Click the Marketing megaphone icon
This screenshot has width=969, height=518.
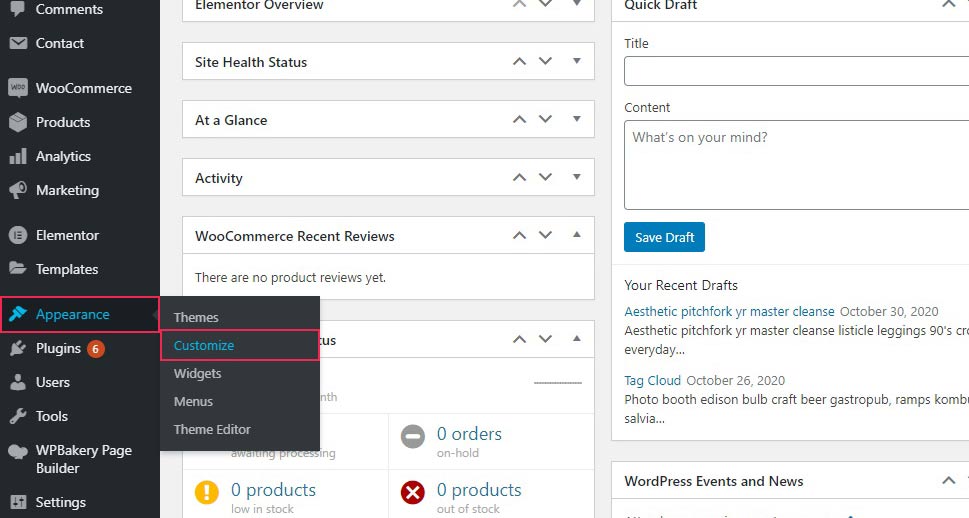18,190
